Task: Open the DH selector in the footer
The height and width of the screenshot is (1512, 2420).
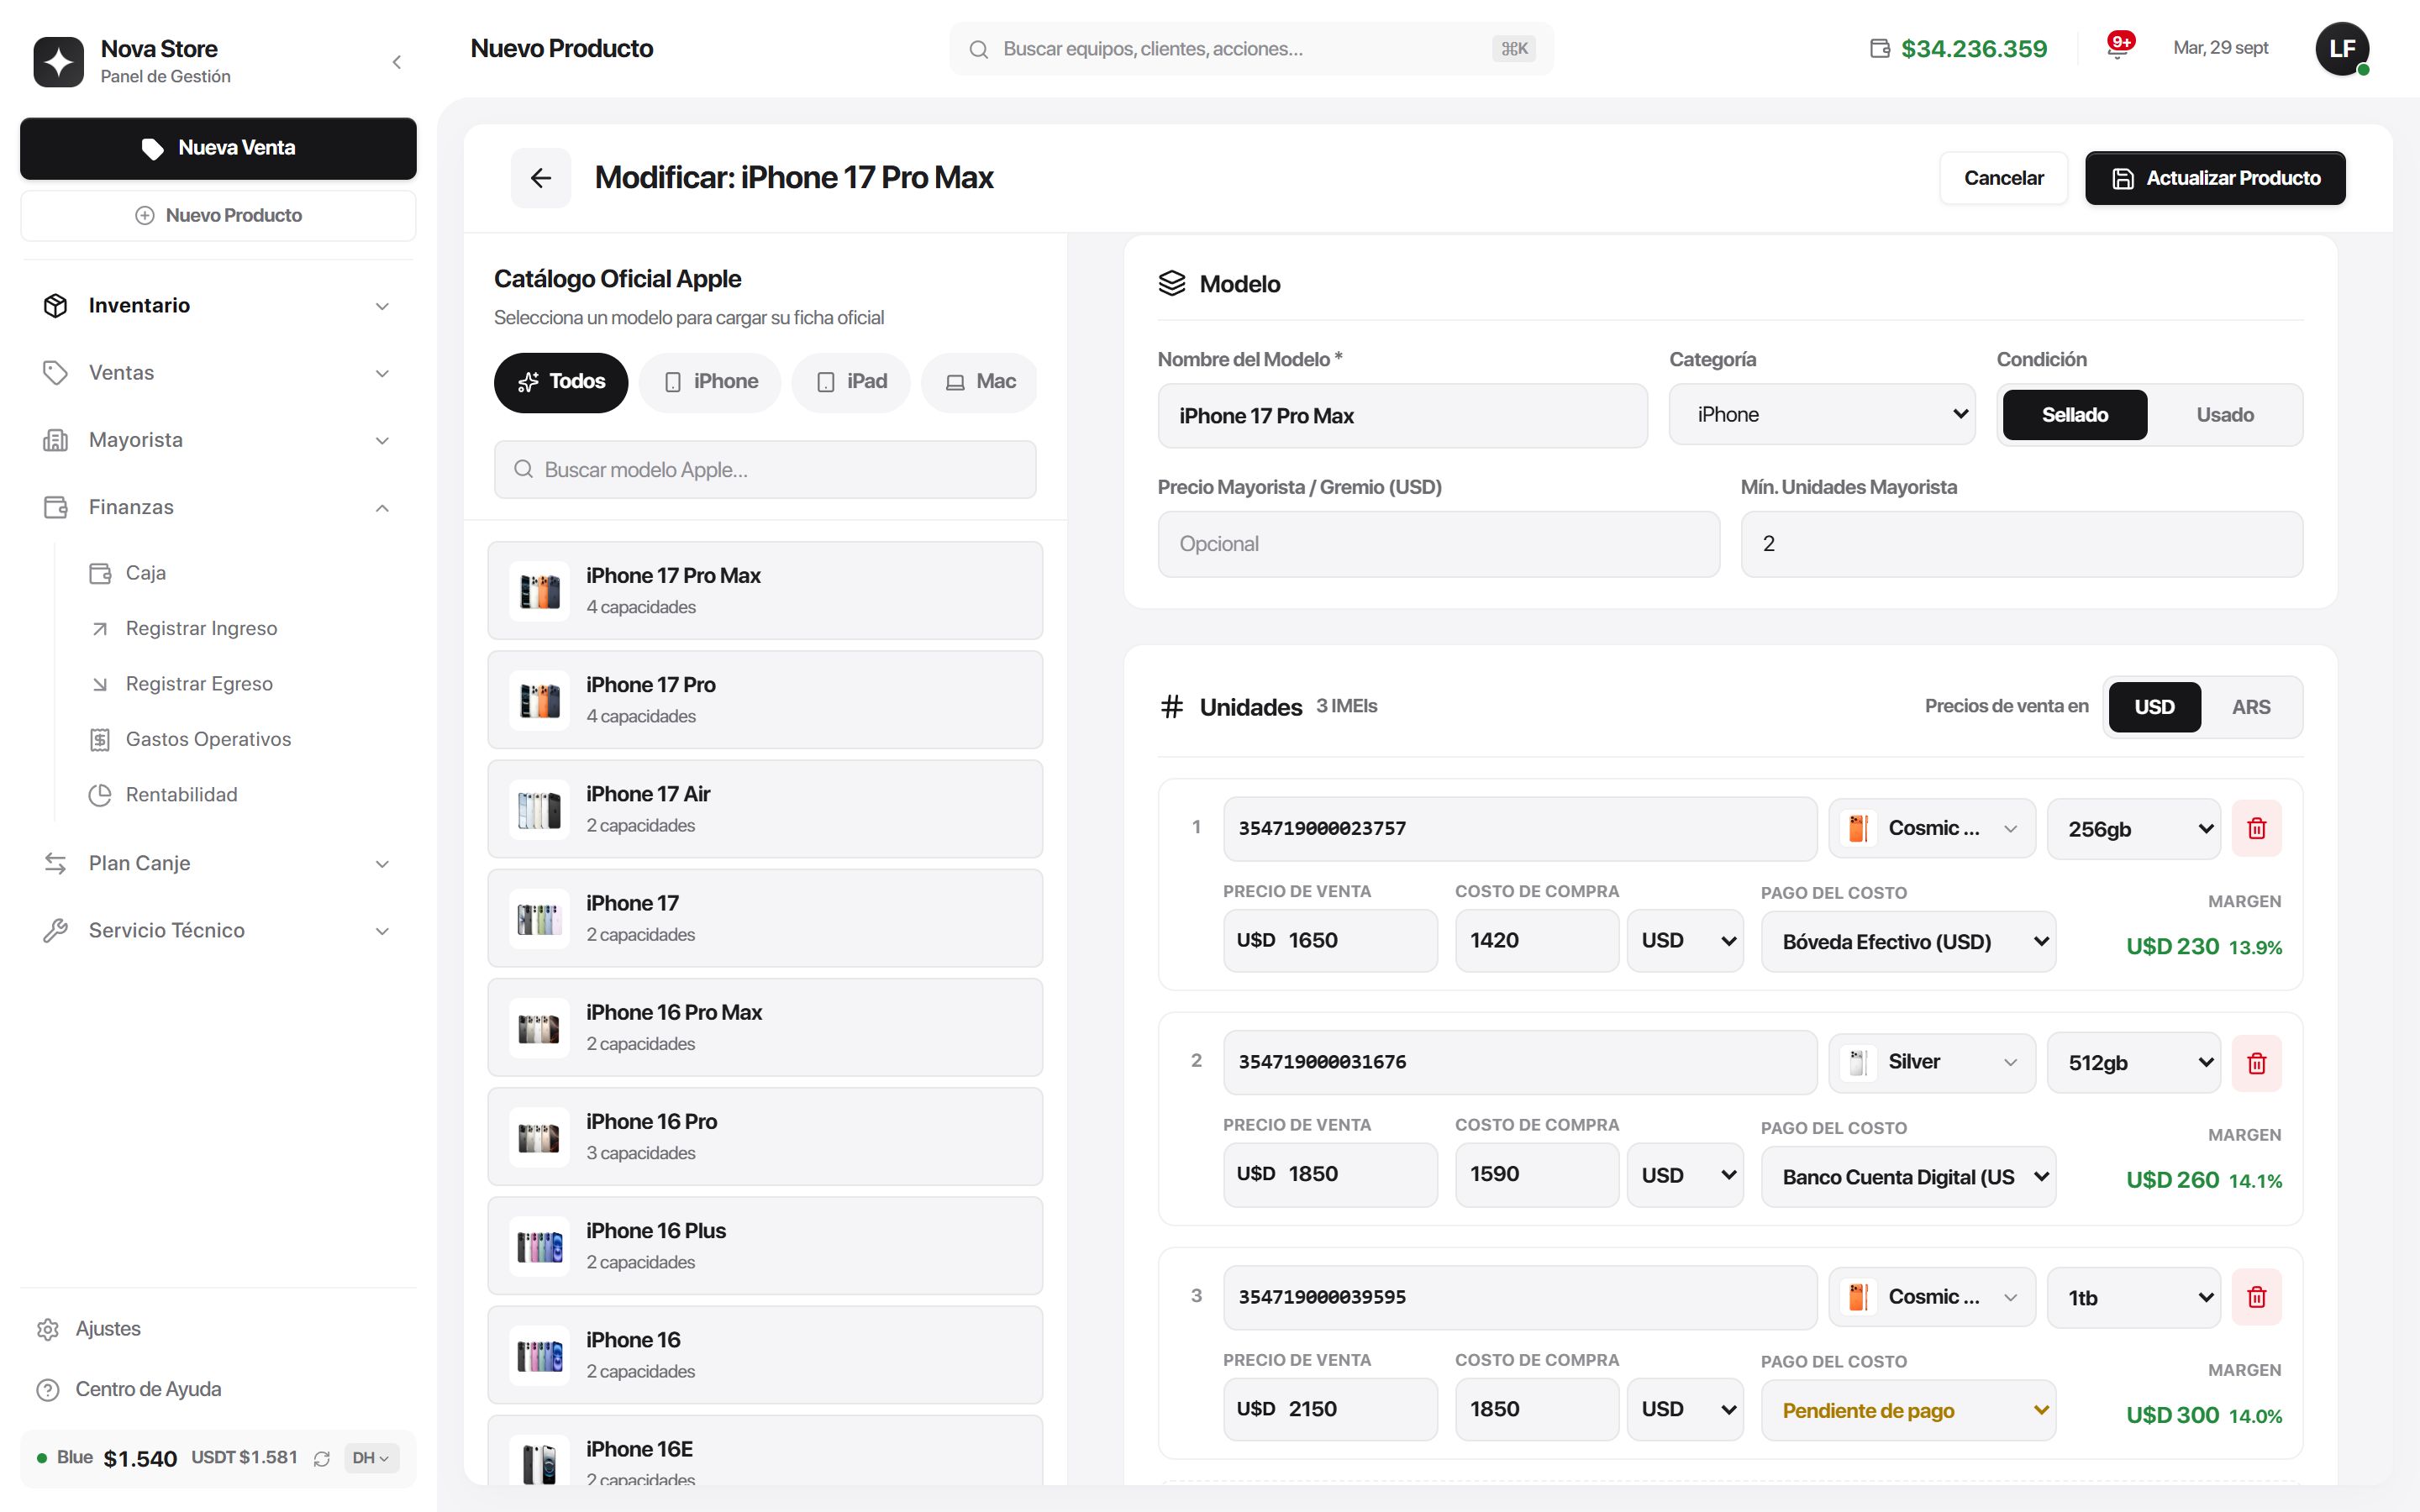Action: click(x=371, y=1458)
